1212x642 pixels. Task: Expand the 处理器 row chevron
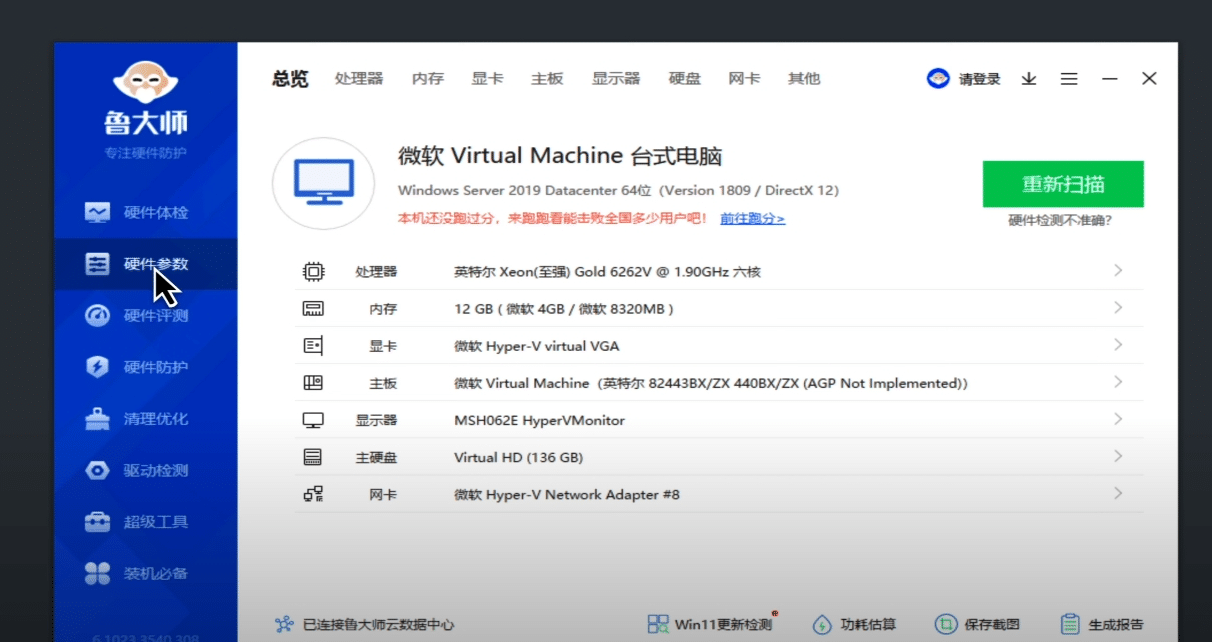pos(1118,271)
